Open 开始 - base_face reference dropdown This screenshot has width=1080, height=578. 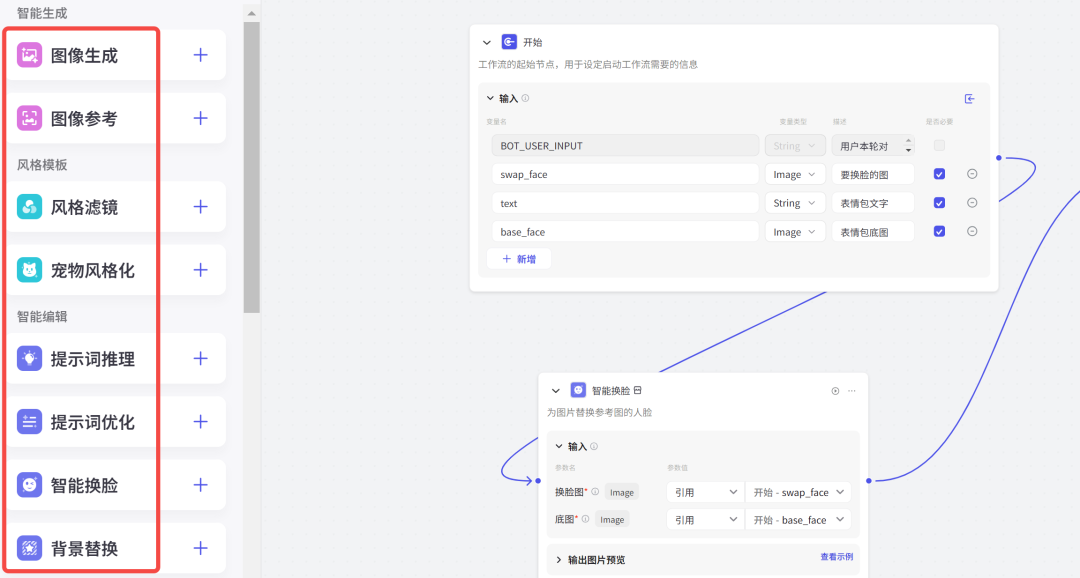[x=798, y=519]
